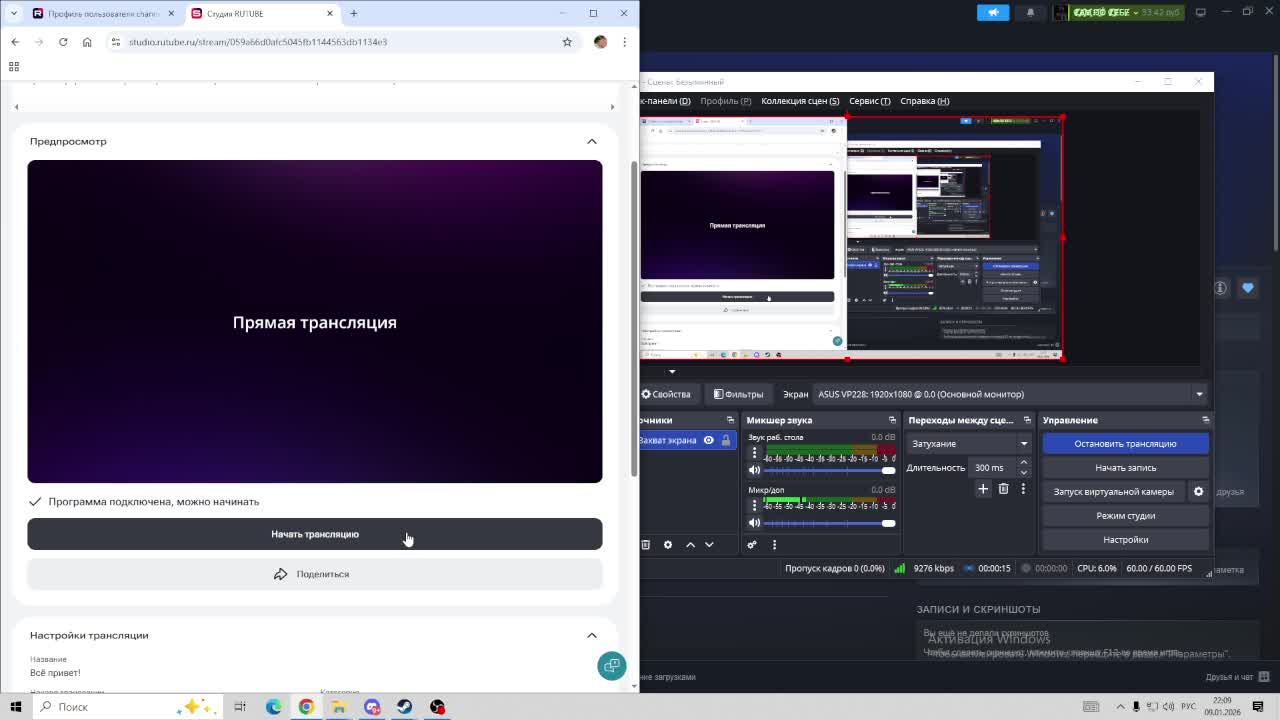This screenshot has height=720, width=1280.
Task: Open the RUTUBE support chat widget
Action: [611, 666]
